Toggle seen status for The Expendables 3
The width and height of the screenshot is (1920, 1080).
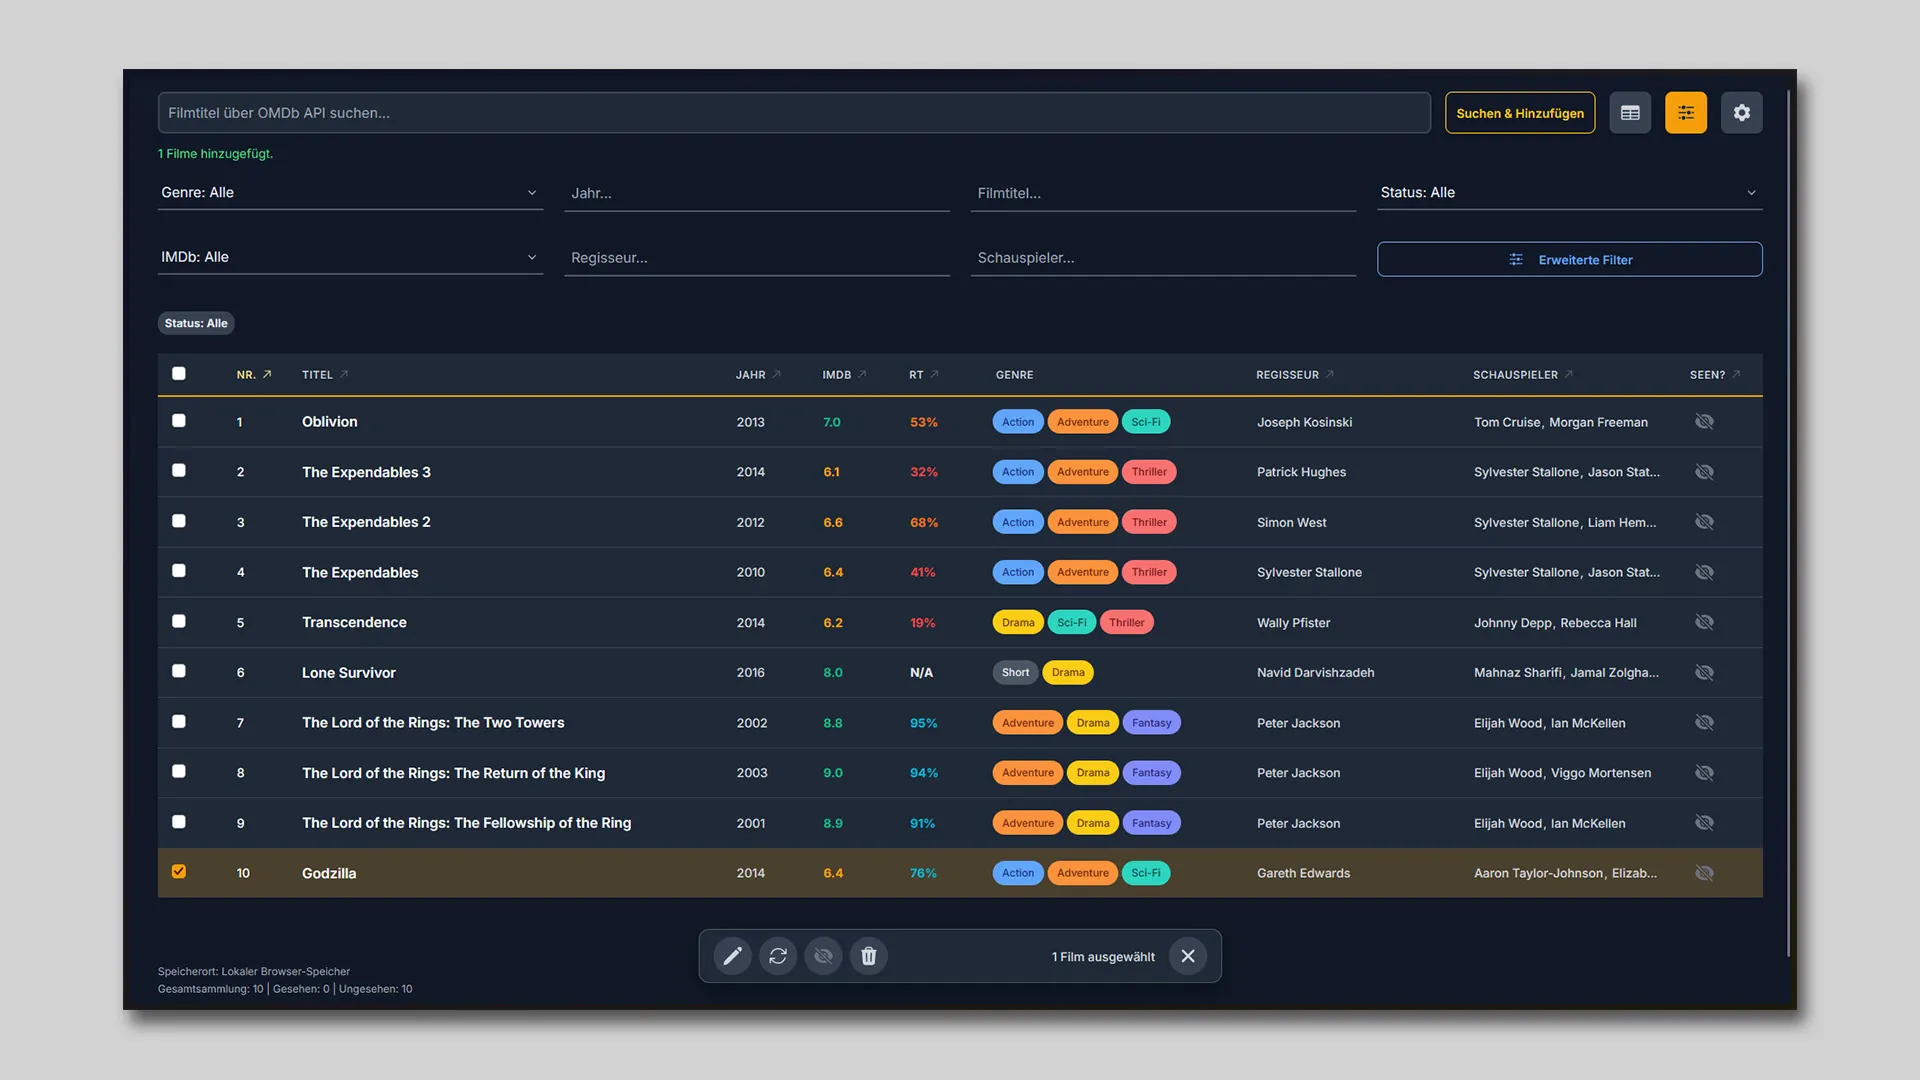pyautogui.click(x=1705, y=472)
